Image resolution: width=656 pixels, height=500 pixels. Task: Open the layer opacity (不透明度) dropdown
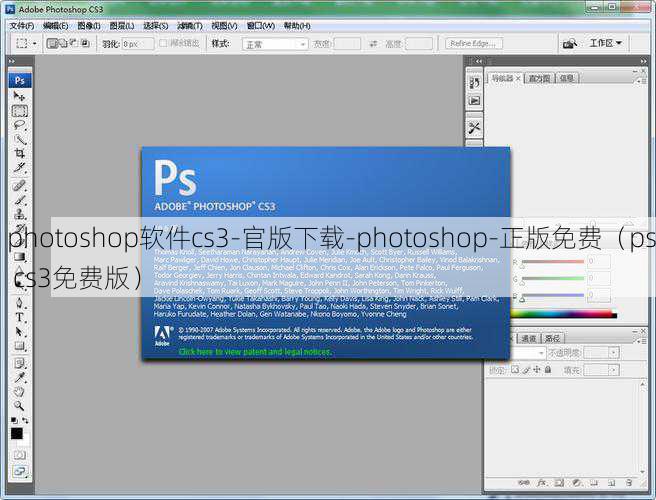tap(613, 353)
